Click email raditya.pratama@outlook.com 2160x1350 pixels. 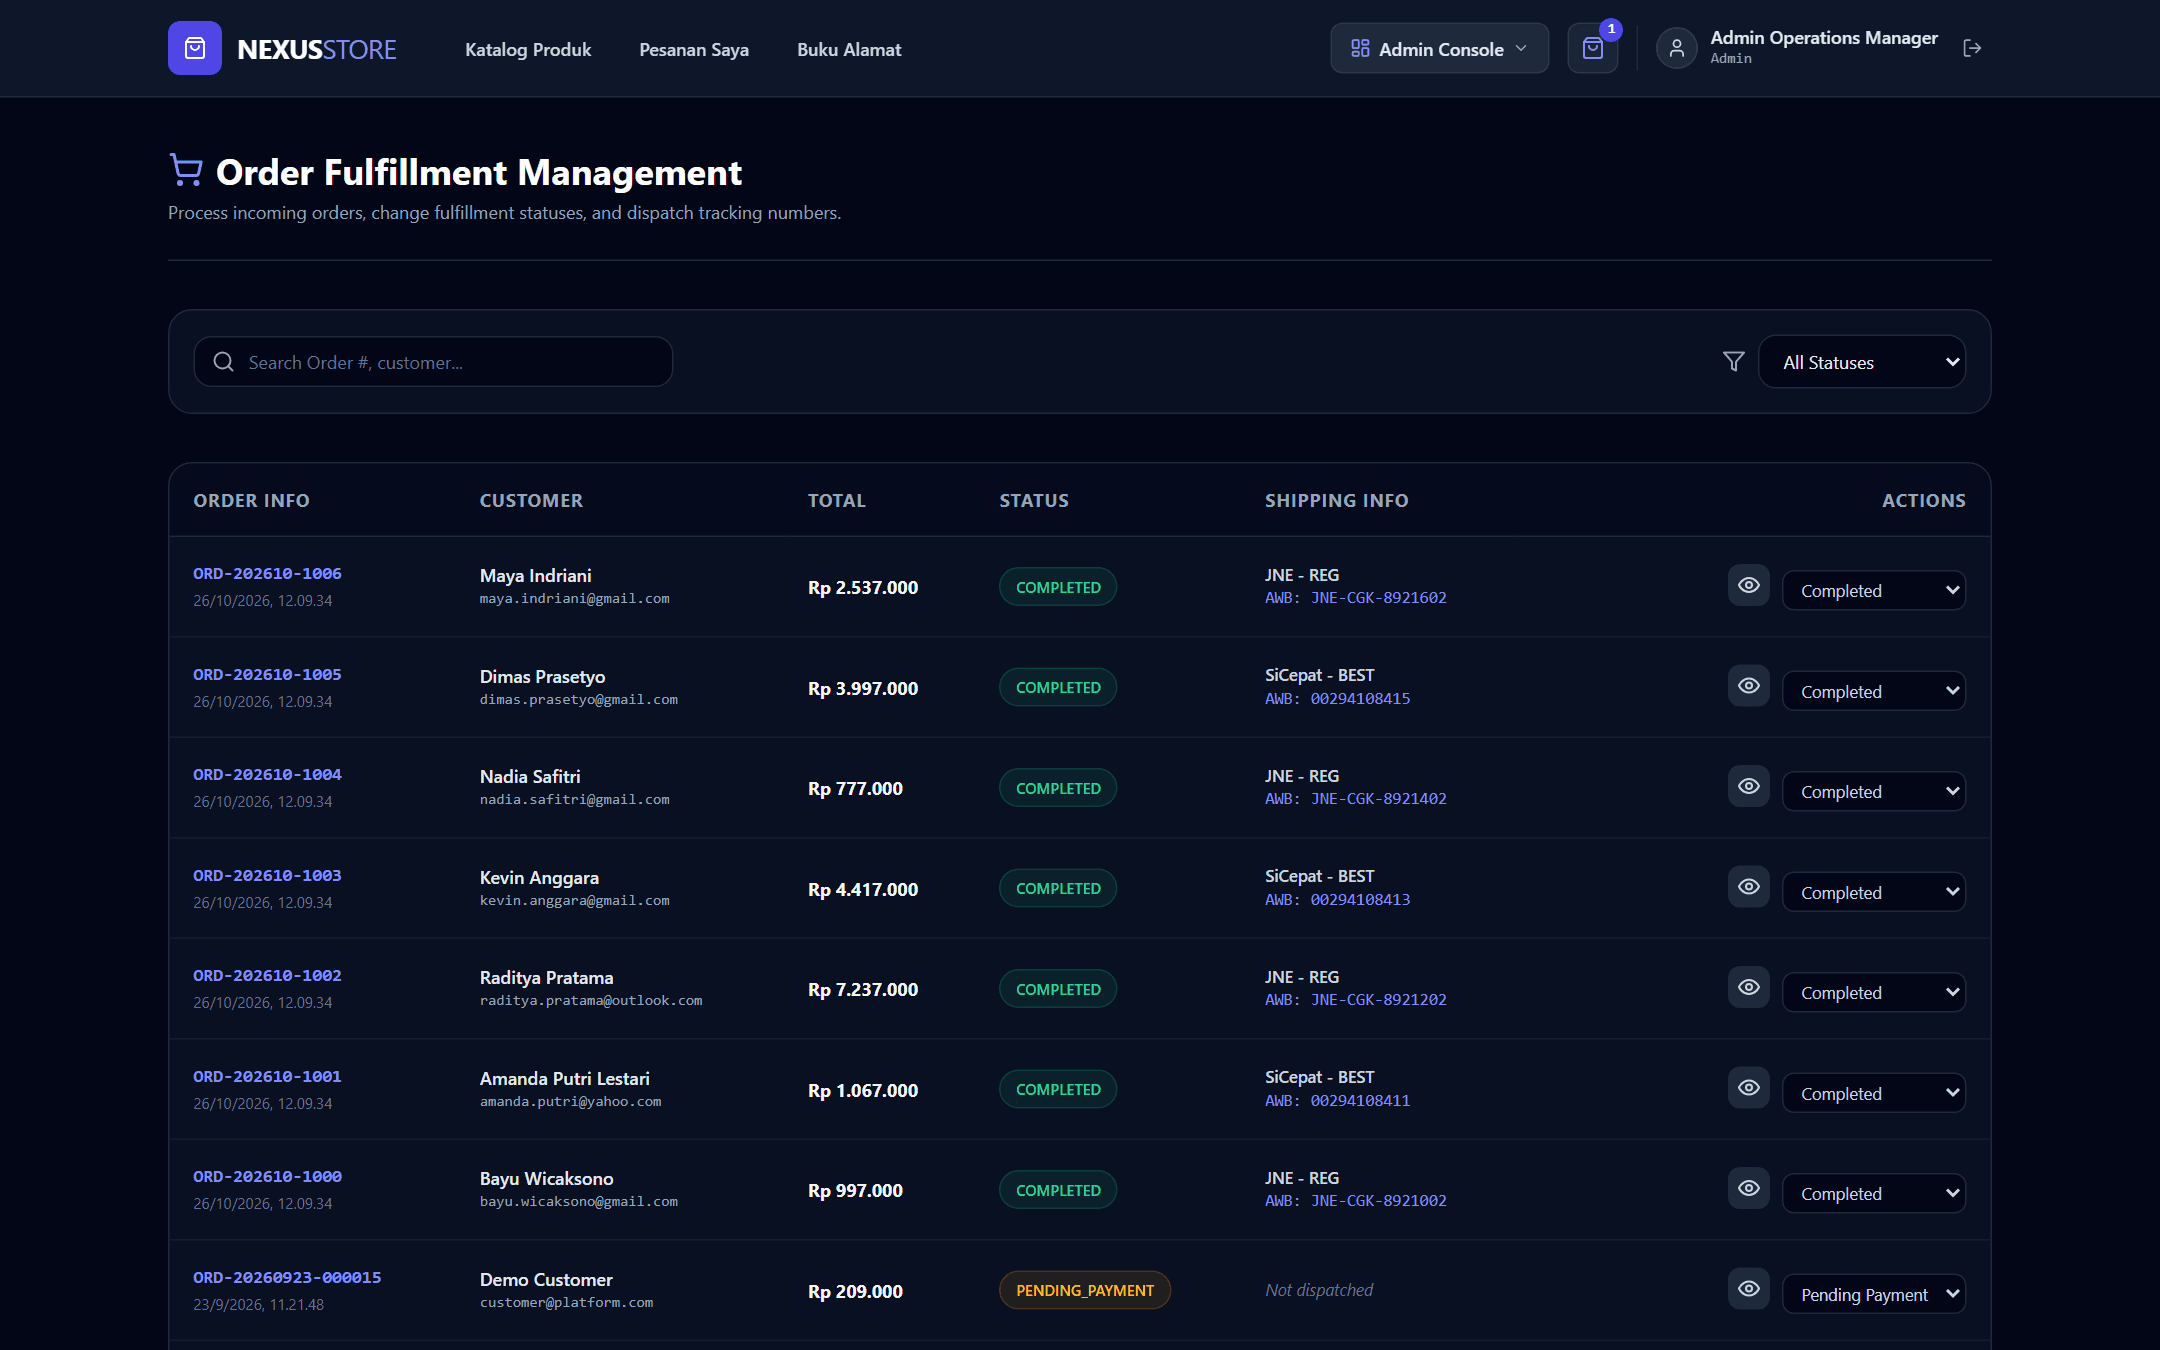click(x=591, y=1000)
